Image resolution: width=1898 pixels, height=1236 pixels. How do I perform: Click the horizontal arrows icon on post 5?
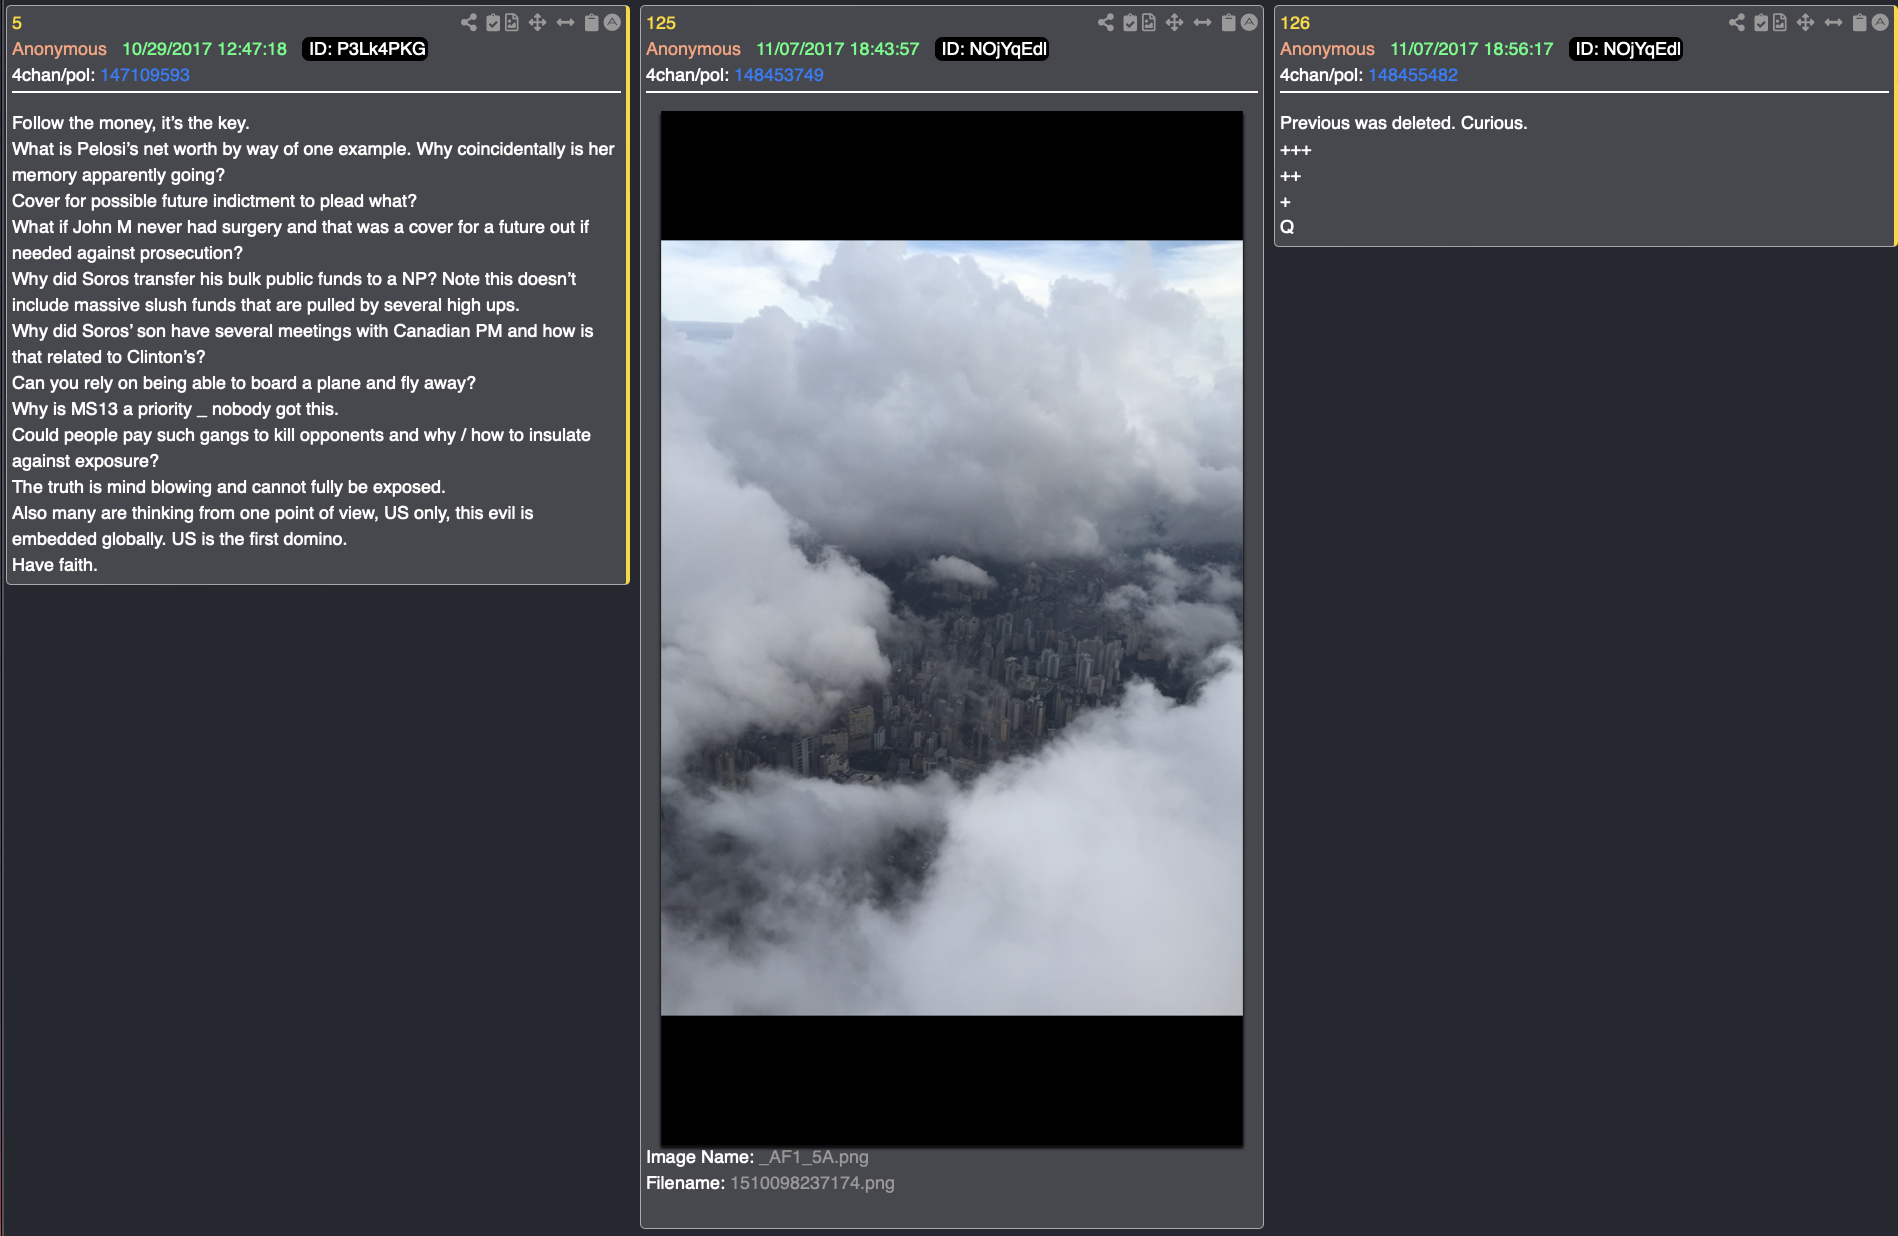[566, 22]
